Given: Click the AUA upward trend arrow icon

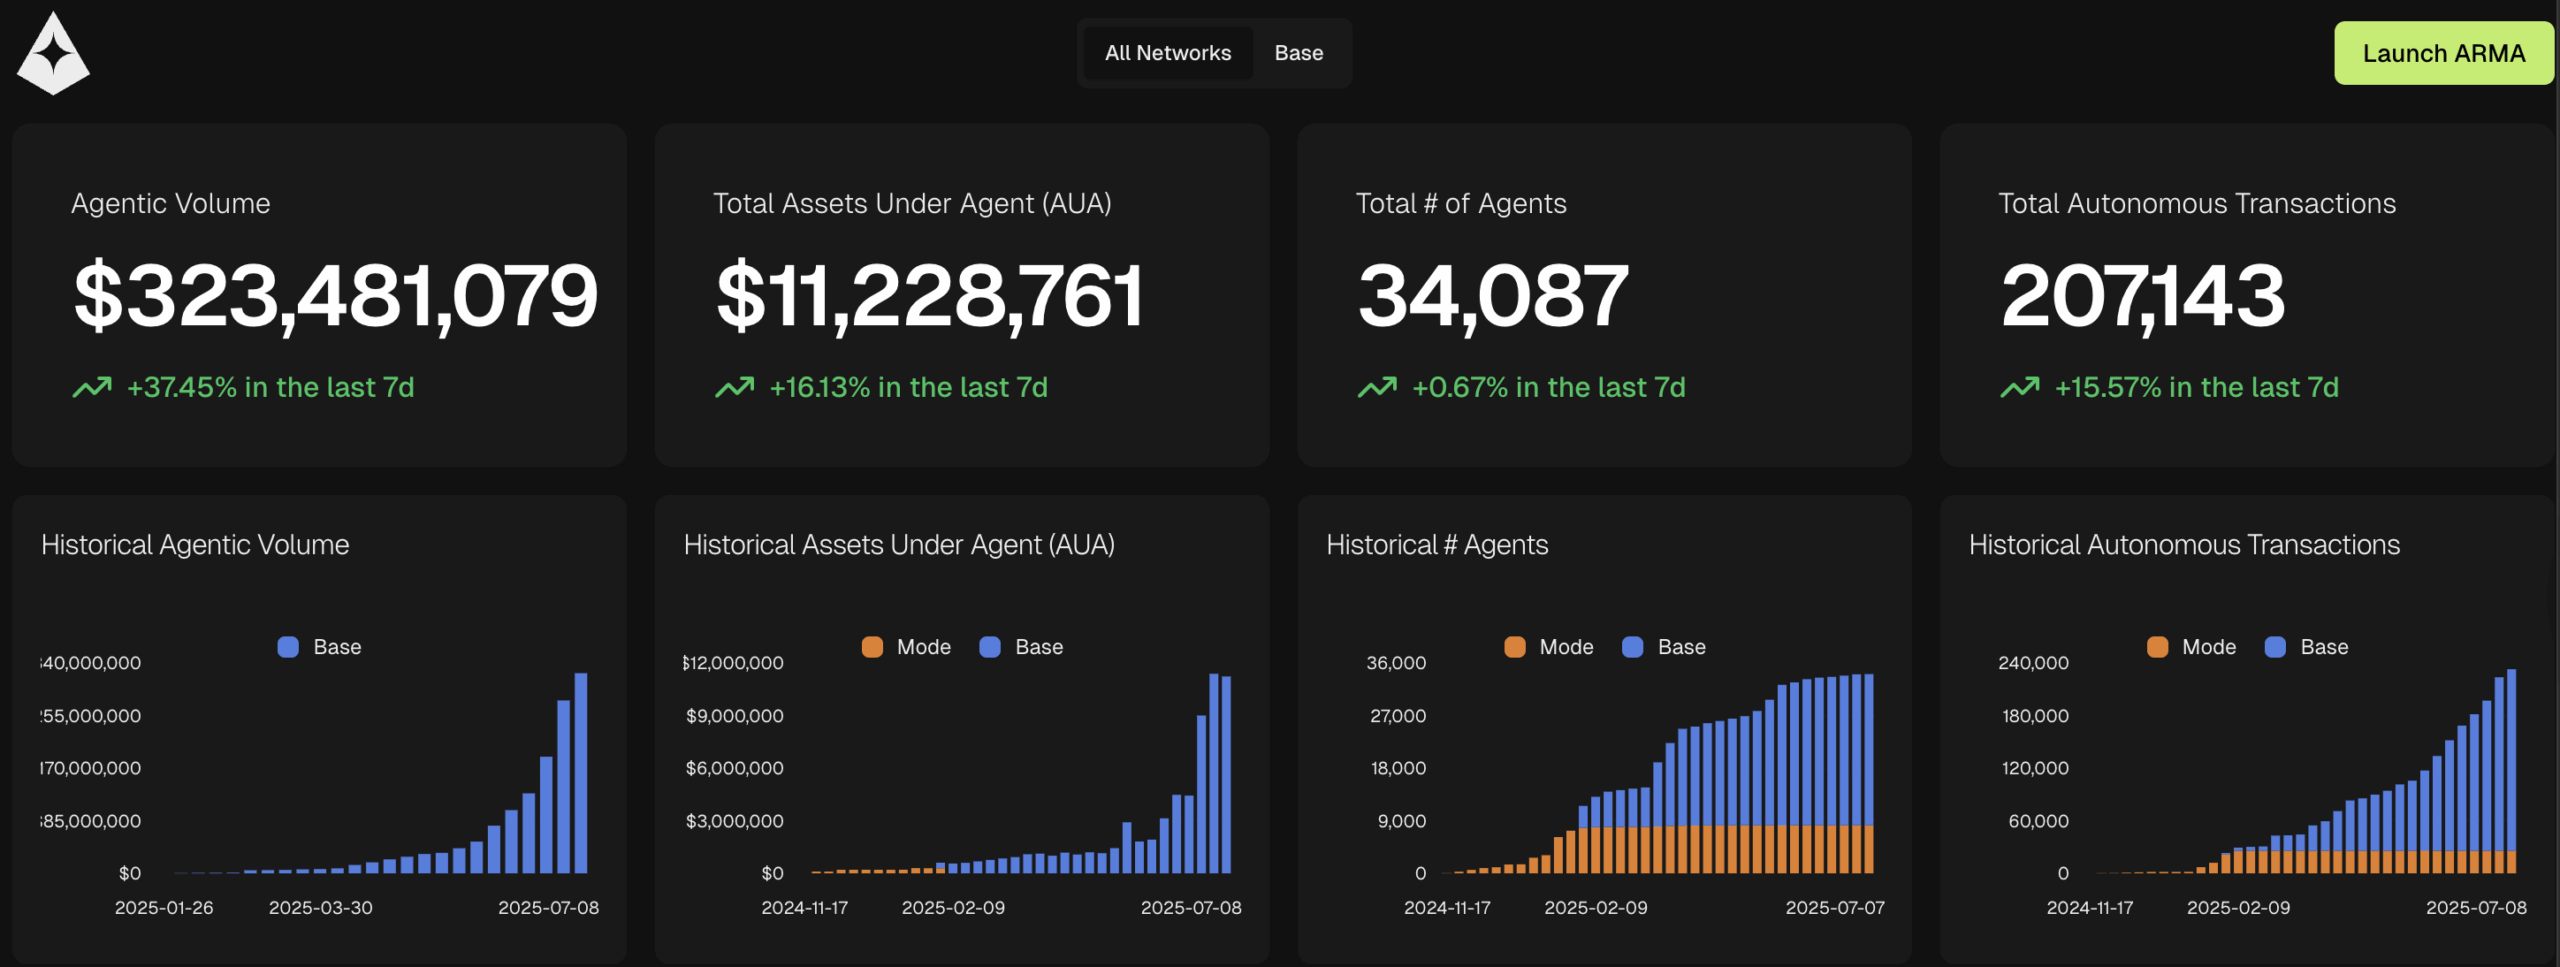Looking at the screenshot, I should point(734,387).
